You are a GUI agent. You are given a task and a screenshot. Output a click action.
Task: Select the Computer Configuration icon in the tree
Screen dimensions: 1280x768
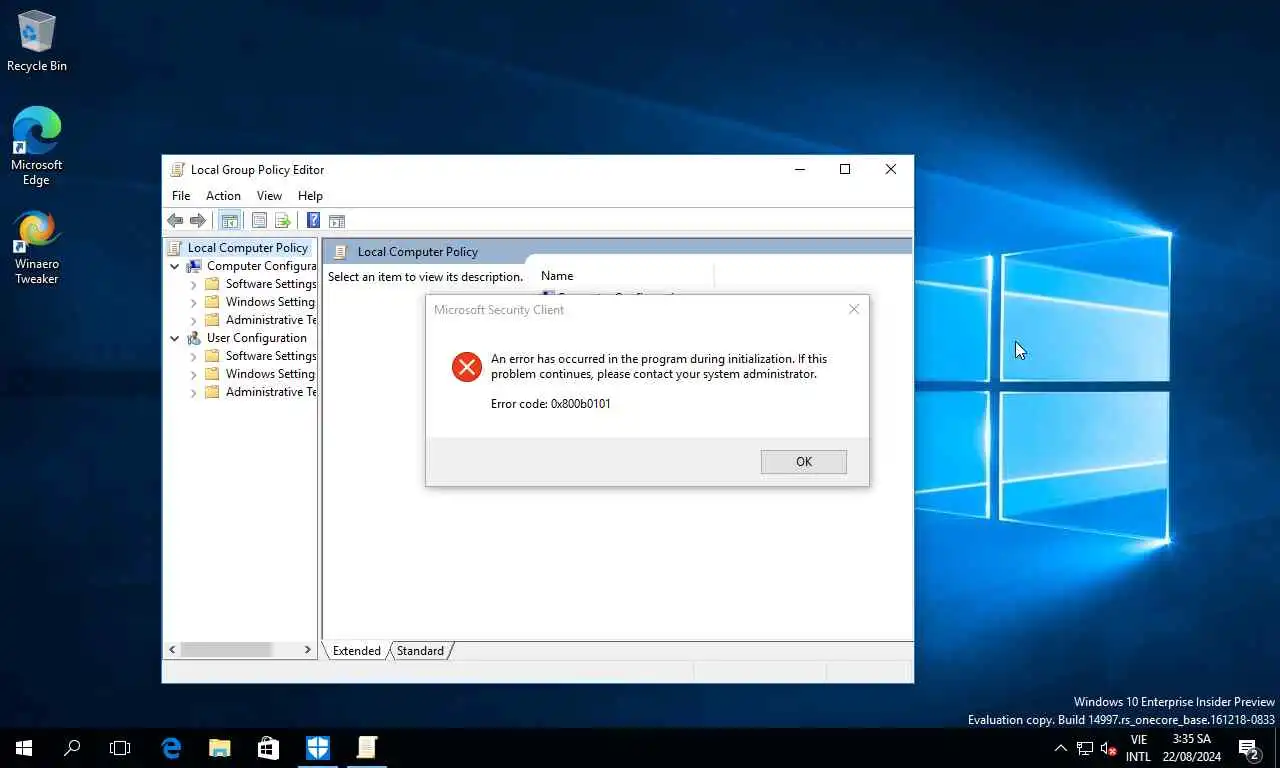click(194, 266)
